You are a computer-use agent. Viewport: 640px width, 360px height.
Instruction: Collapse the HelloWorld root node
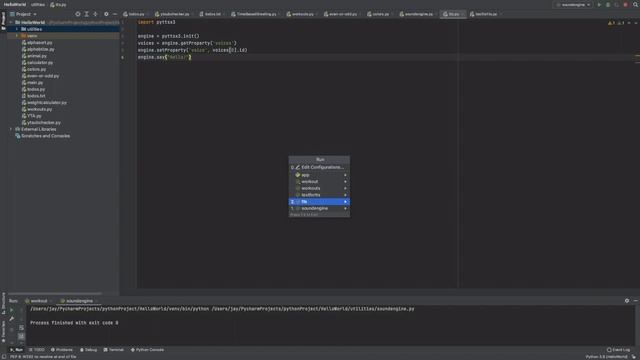pyautogui.click(x=11, y=22)
